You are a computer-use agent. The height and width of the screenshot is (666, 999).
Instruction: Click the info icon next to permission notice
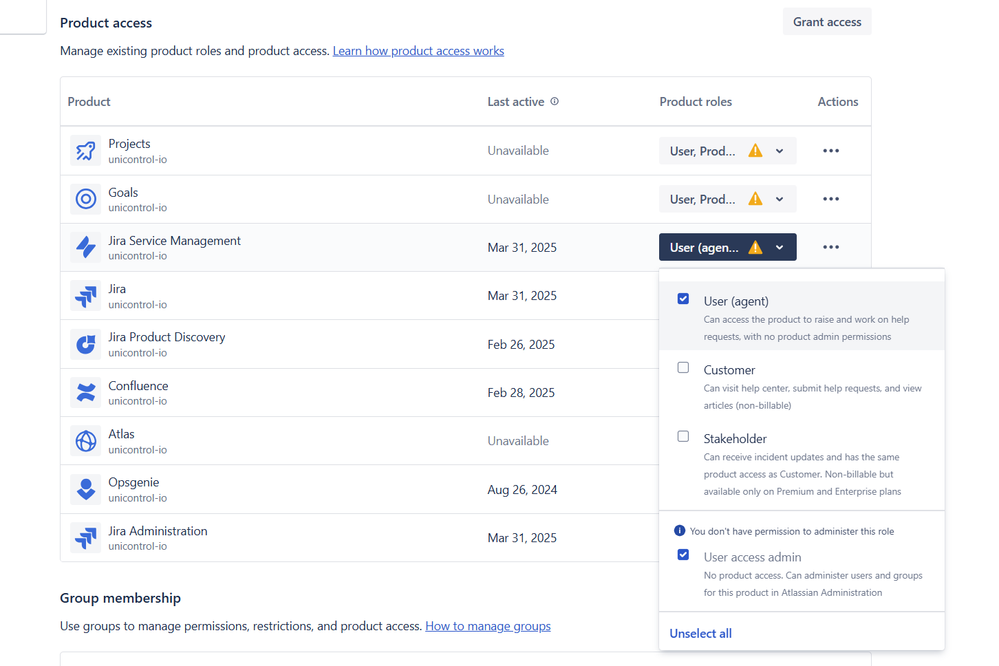point(679,531)
